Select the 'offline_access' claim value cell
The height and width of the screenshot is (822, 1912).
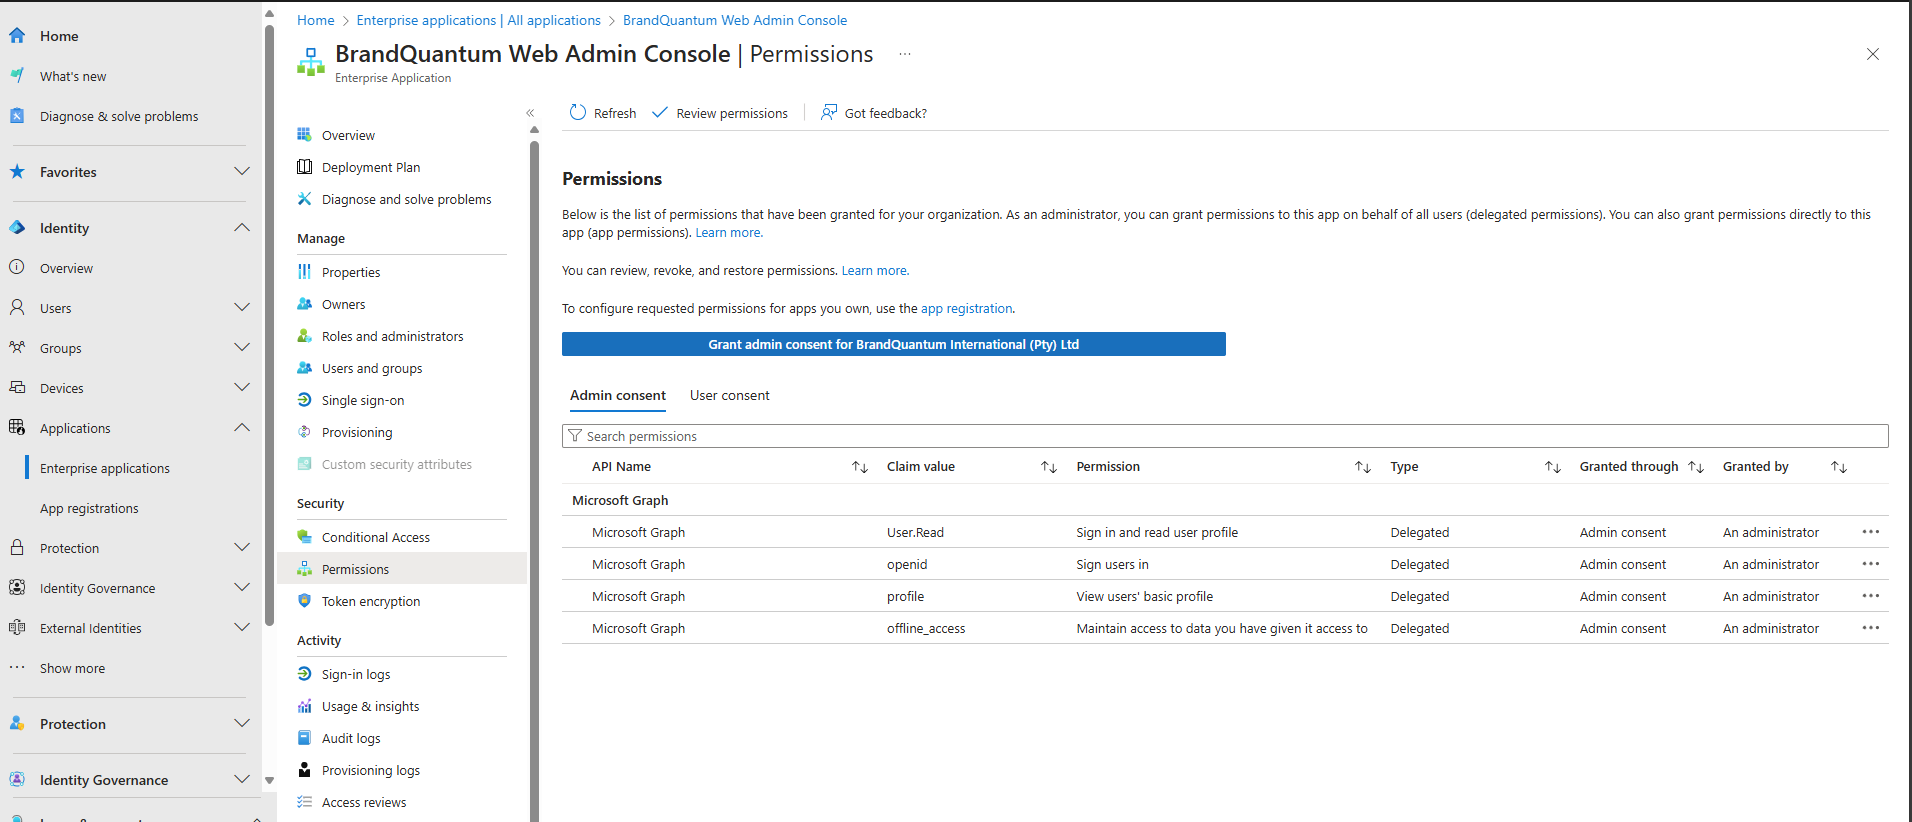[x=926, y=628]
